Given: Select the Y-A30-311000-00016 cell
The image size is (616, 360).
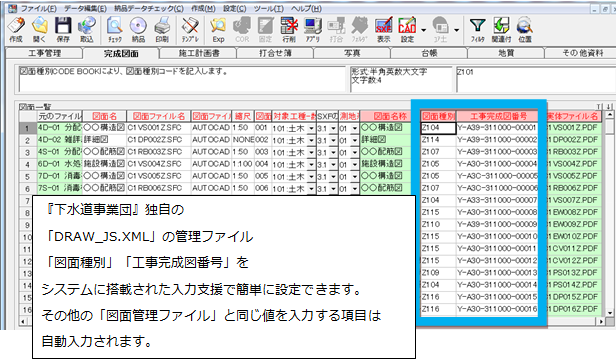Looking at the screenshot, I should coord(497,309).
